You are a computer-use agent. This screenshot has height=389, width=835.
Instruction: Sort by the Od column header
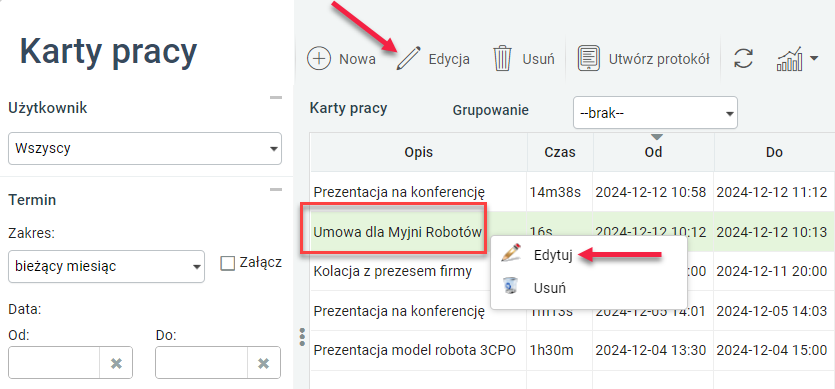tap(653, 152)
